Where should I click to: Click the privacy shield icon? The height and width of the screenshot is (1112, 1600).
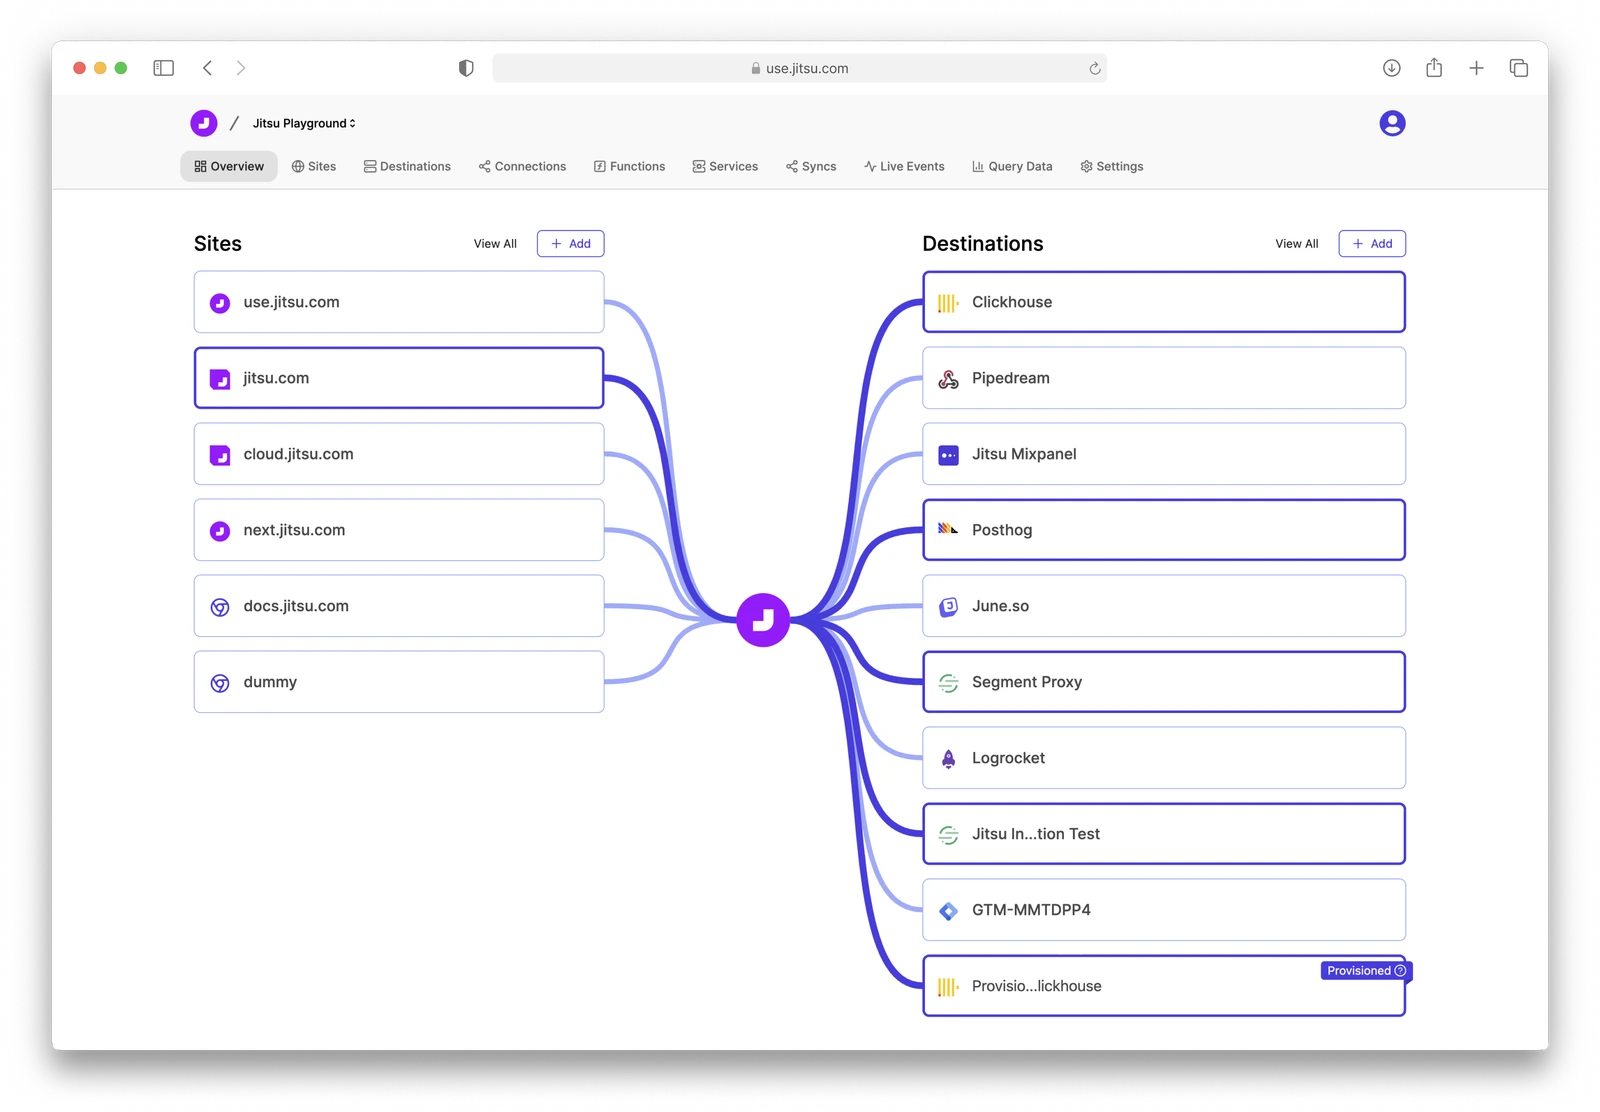pos(466,68)
